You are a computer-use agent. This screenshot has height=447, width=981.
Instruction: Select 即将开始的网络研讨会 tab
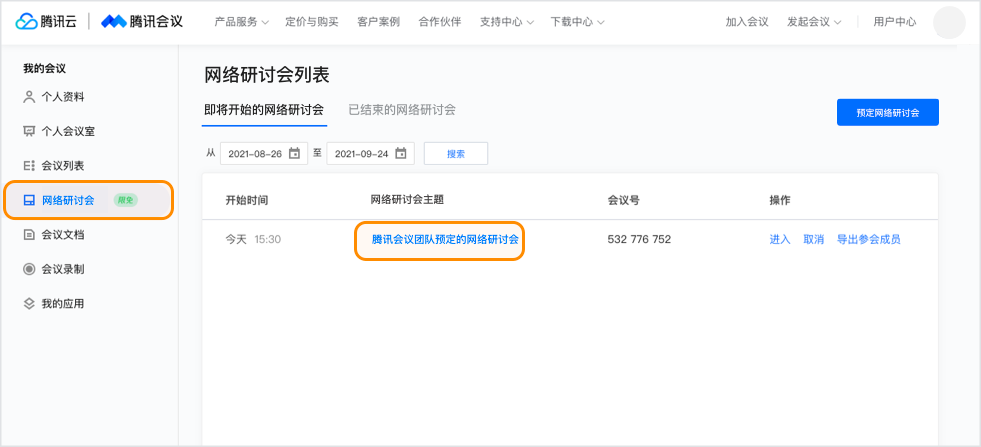point(264,110)
